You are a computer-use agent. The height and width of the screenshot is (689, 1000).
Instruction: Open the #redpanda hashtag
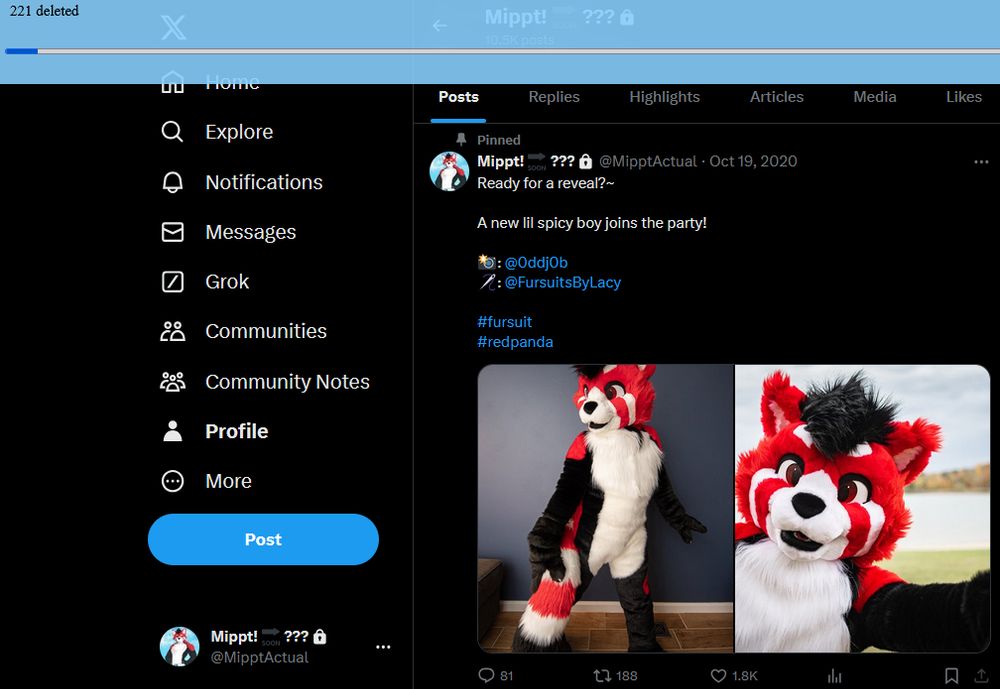click(515, 342)
